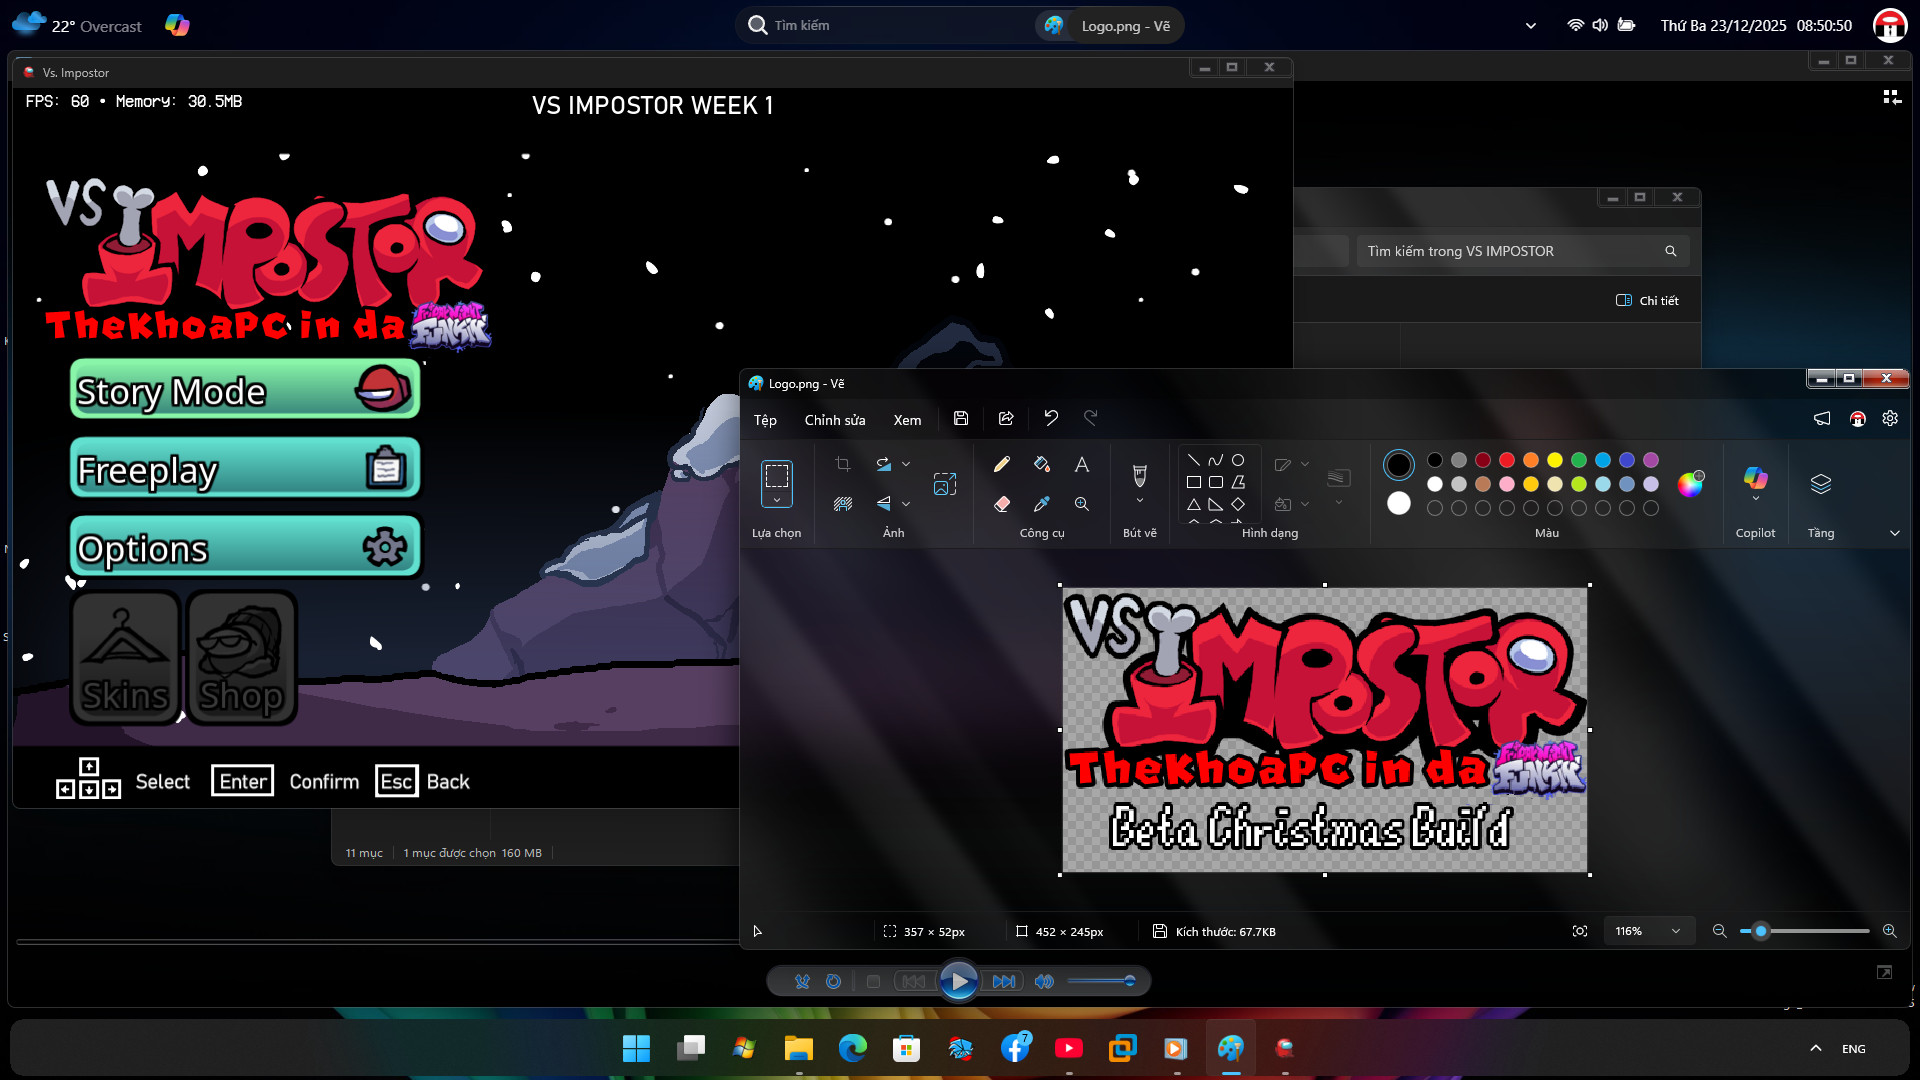Viewport: 1920px width, 1080px height.
Task: Pick the Eraser tool
Action: tap(1001, 504)
